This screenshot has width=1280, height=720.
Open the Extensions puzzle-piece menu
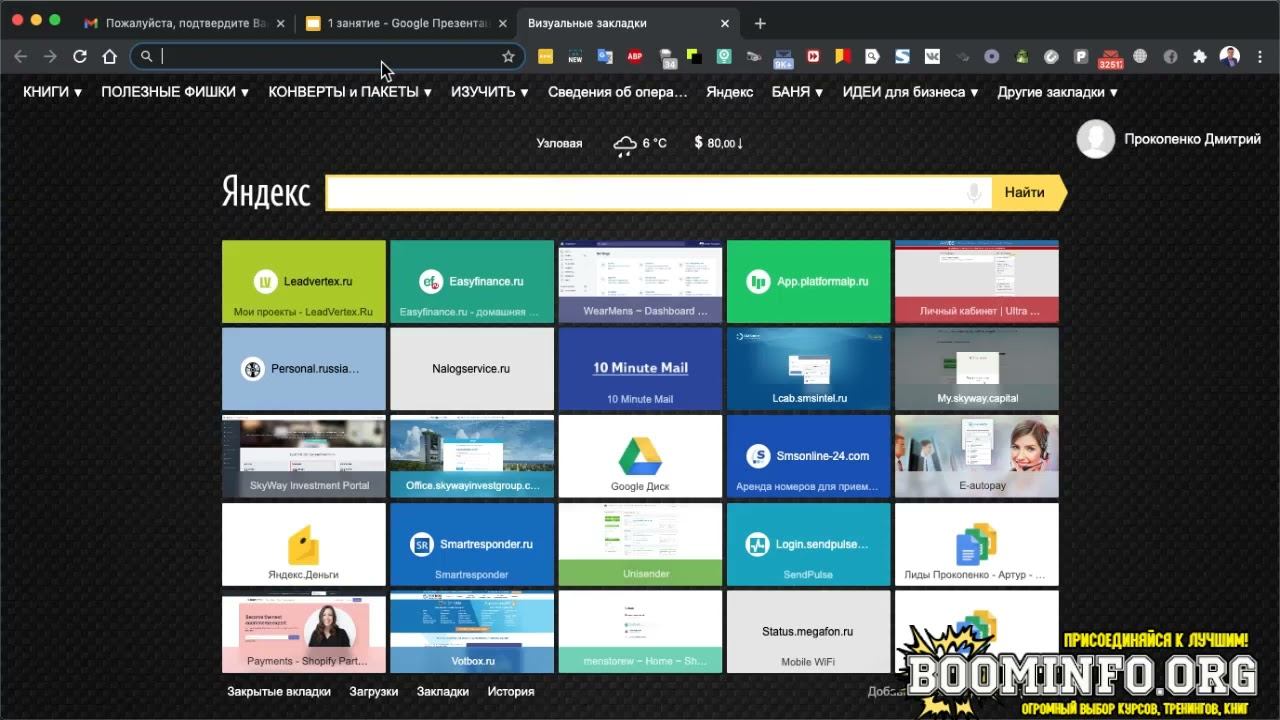[x=1200, y=57]
